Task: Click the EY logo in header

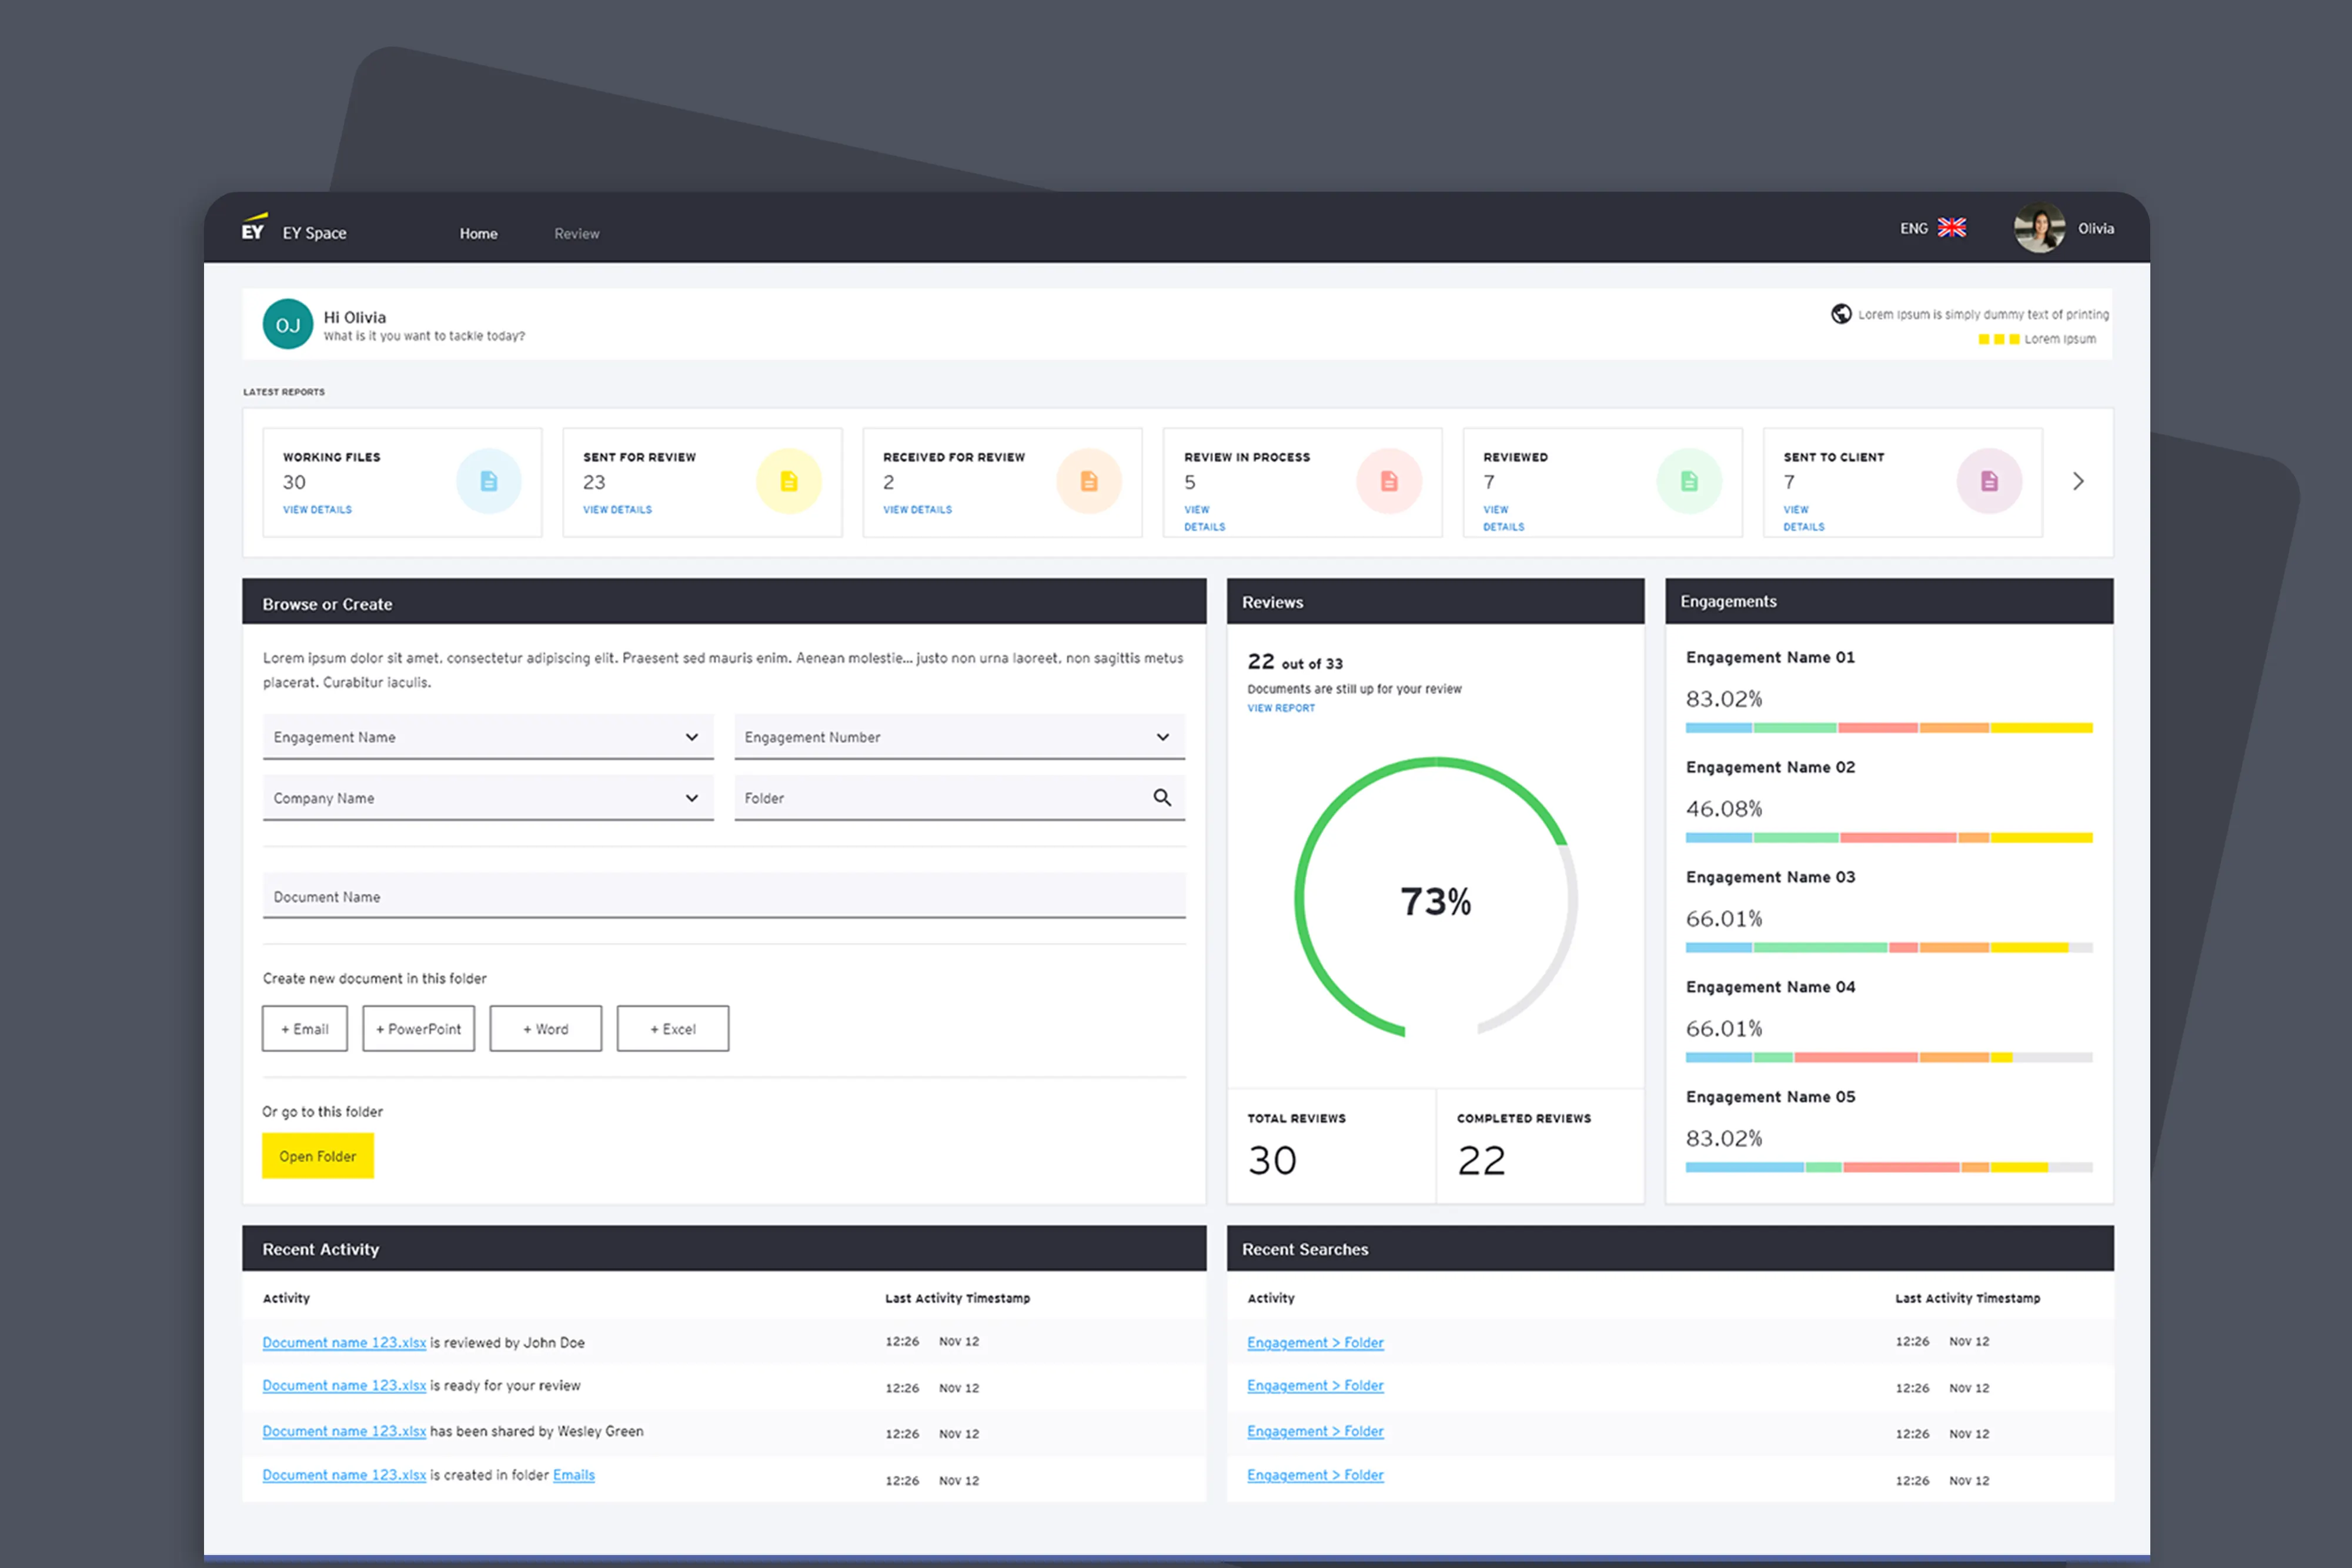Action: (254, 229)
